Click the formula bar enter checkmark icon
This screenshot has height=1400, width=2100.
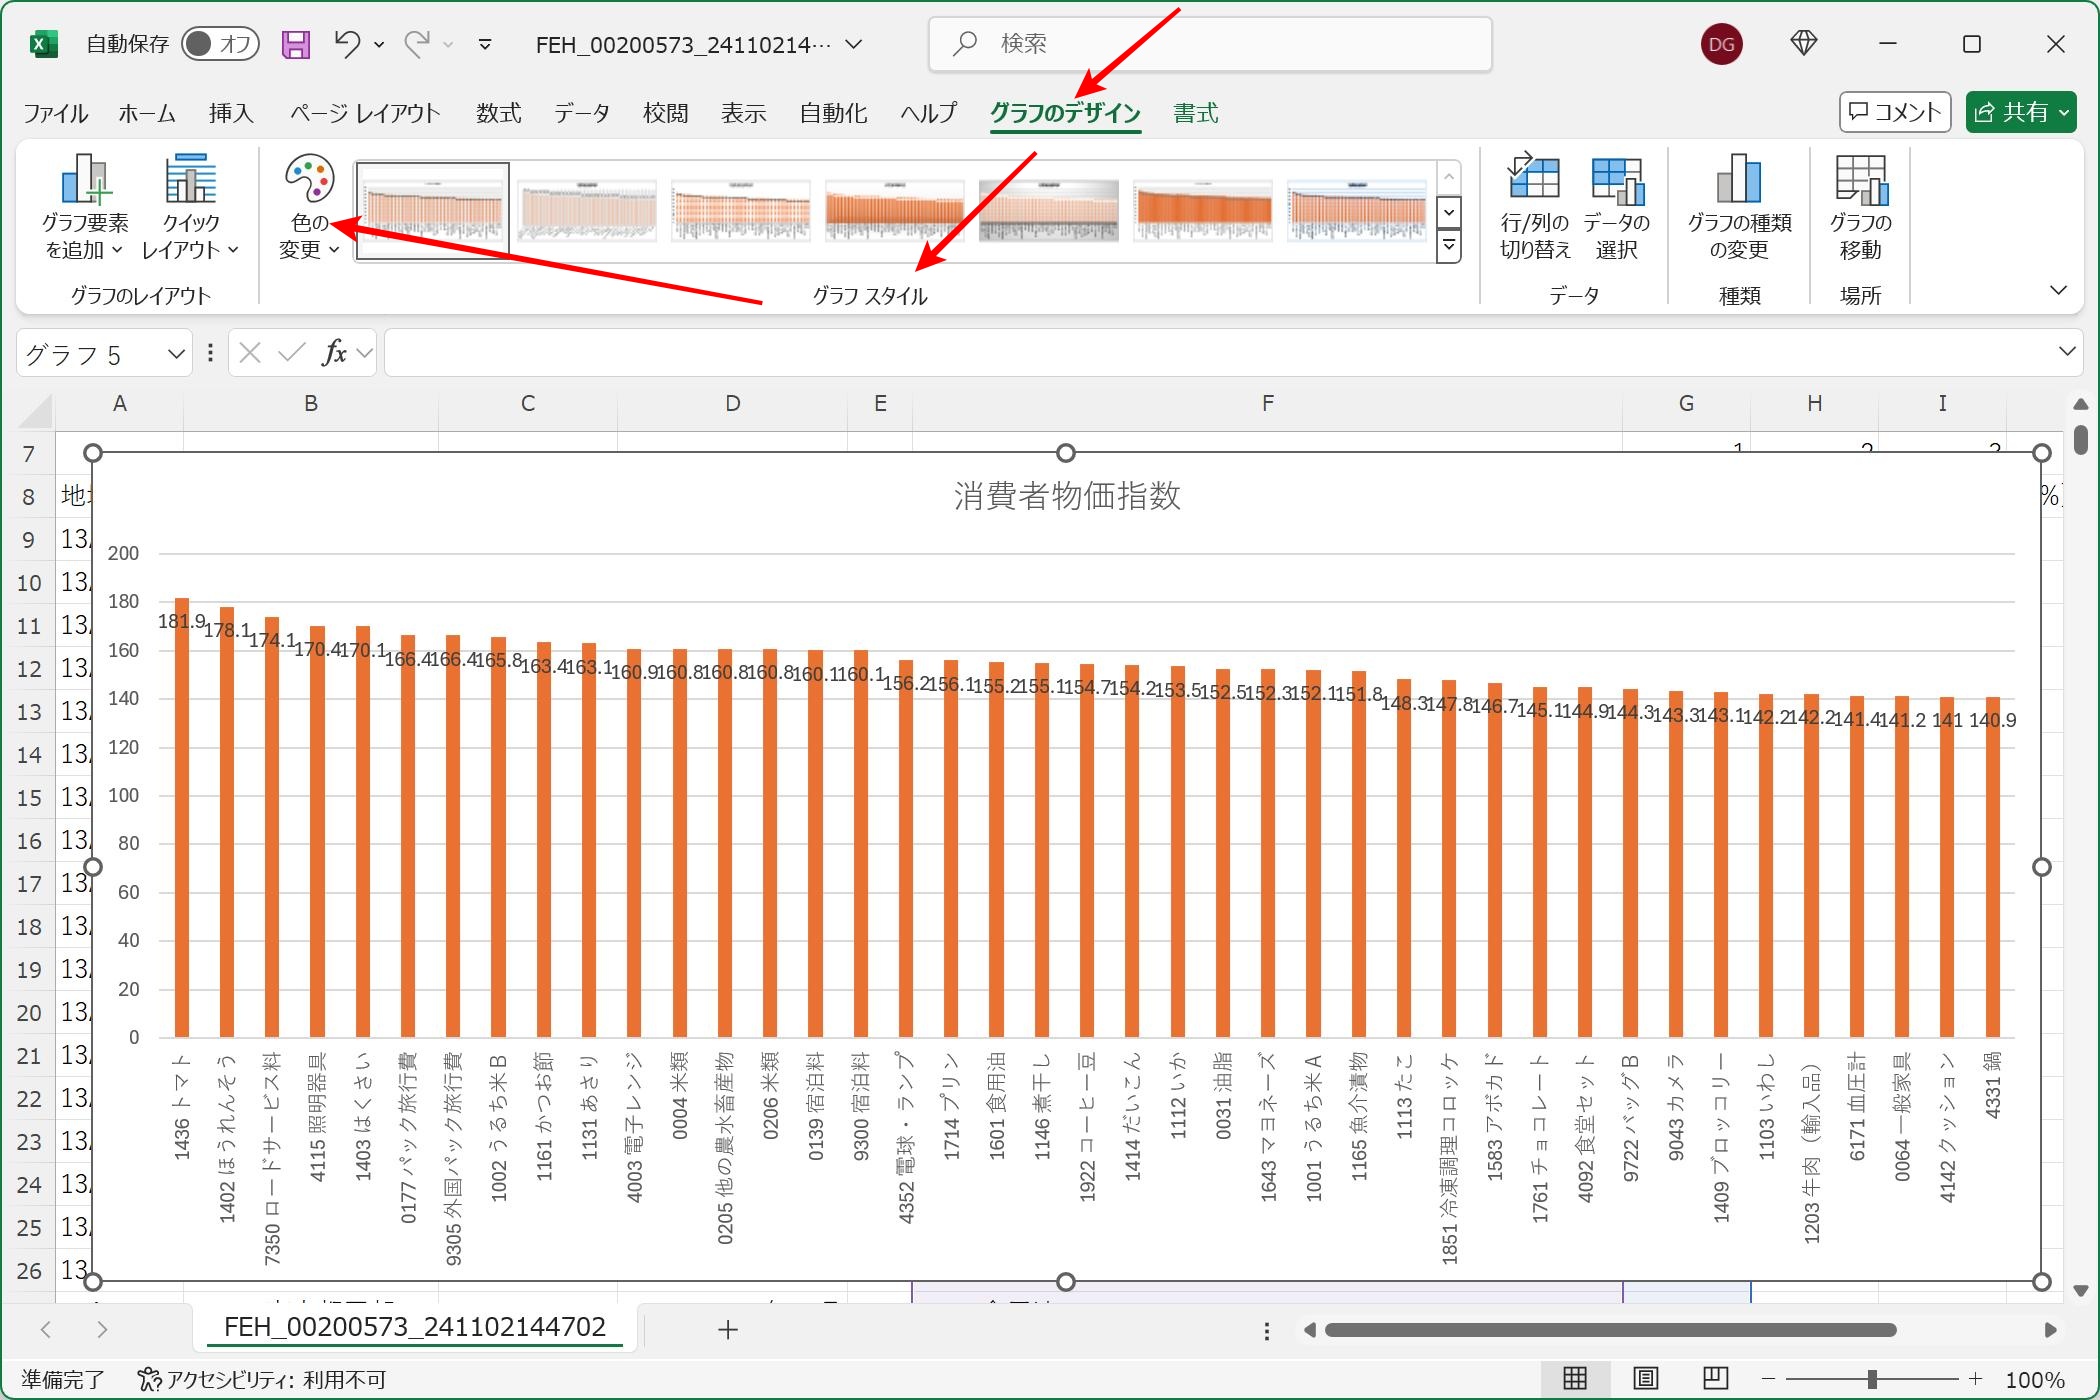tap(292, 353)
